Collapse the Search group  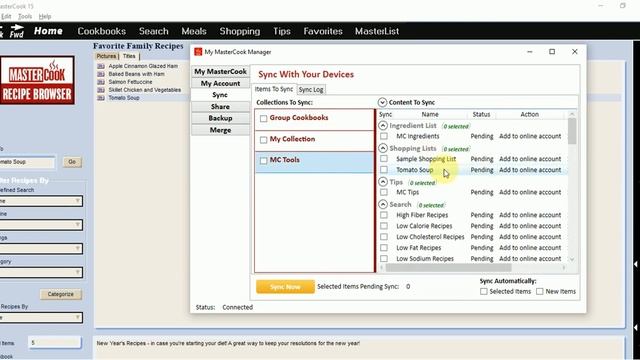click(x=383, y=204)
